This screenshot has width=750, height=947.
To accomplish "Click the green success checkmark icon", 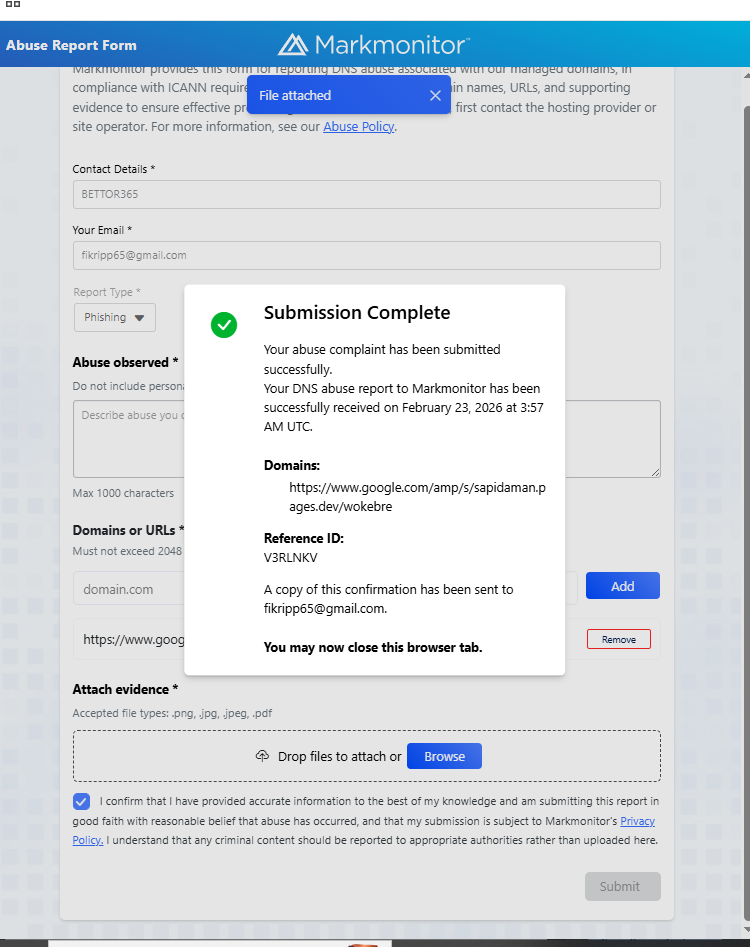I will (223, 325).
